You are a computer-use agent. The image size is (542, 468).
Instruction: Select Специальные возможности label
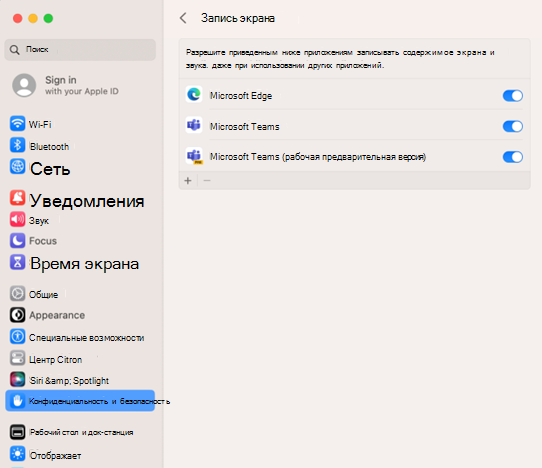tap(86, 338)
